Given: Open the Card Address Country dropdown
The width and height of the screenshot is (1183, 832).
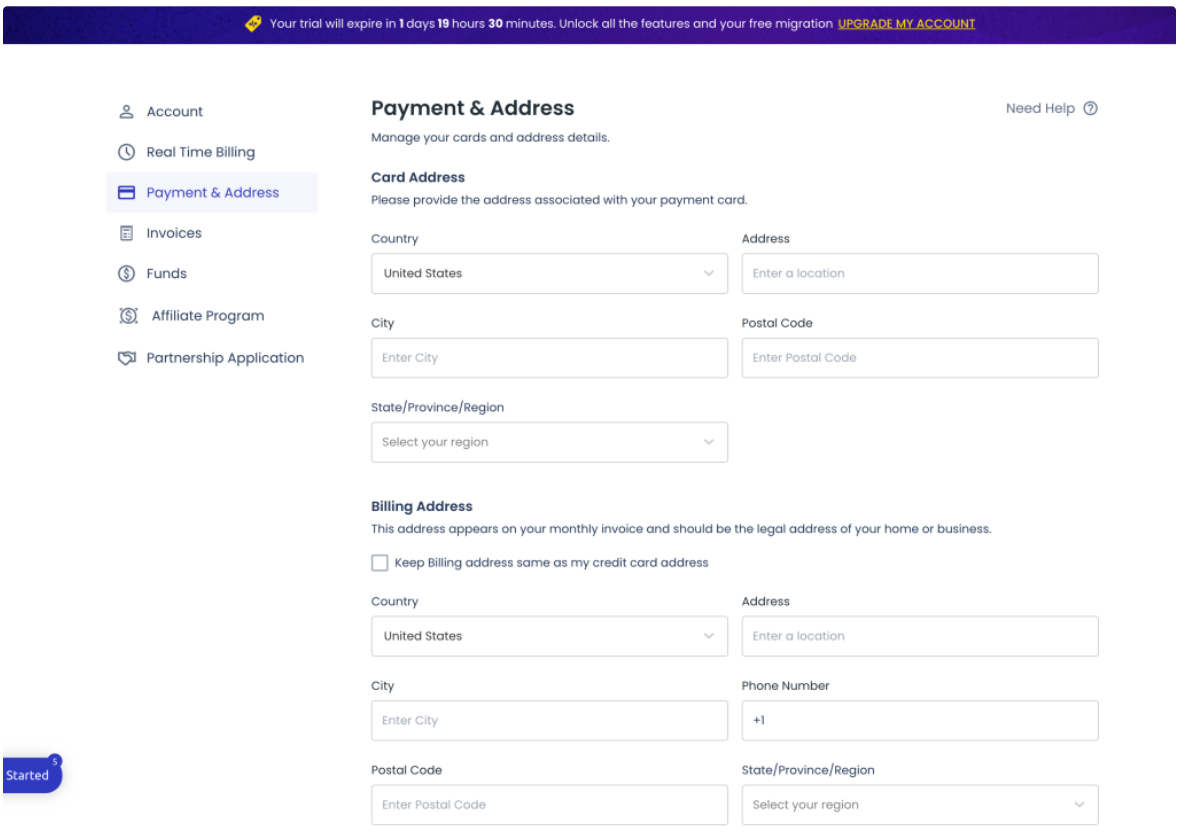Looking at the screenshot, I should [x=549, y=273].
